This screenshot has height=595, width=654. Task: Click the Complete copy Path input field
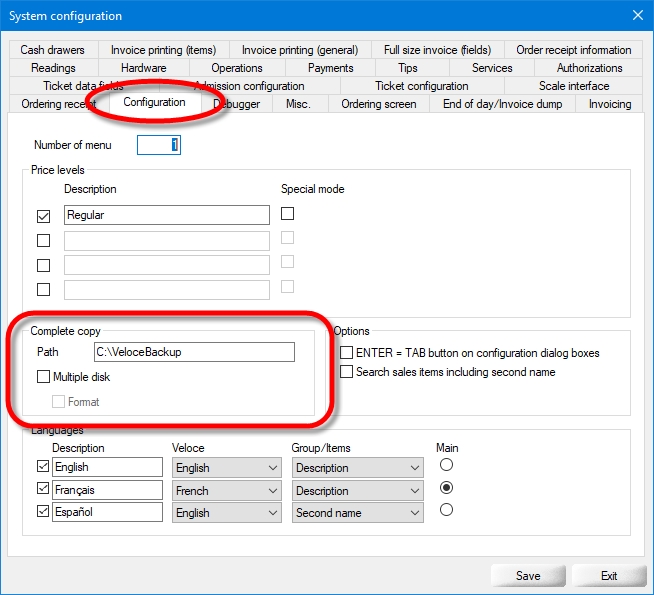[x=193, y=352]
